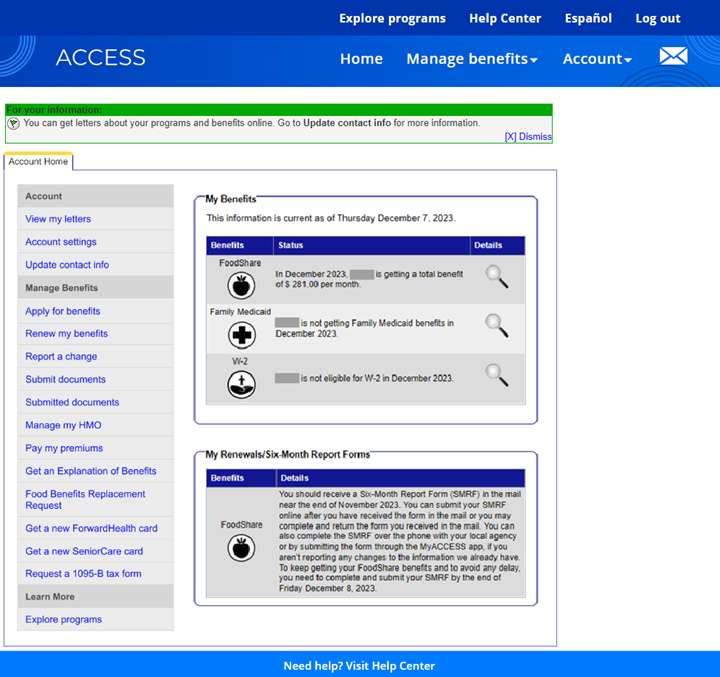Click Log out in top bar

(657, 18)
